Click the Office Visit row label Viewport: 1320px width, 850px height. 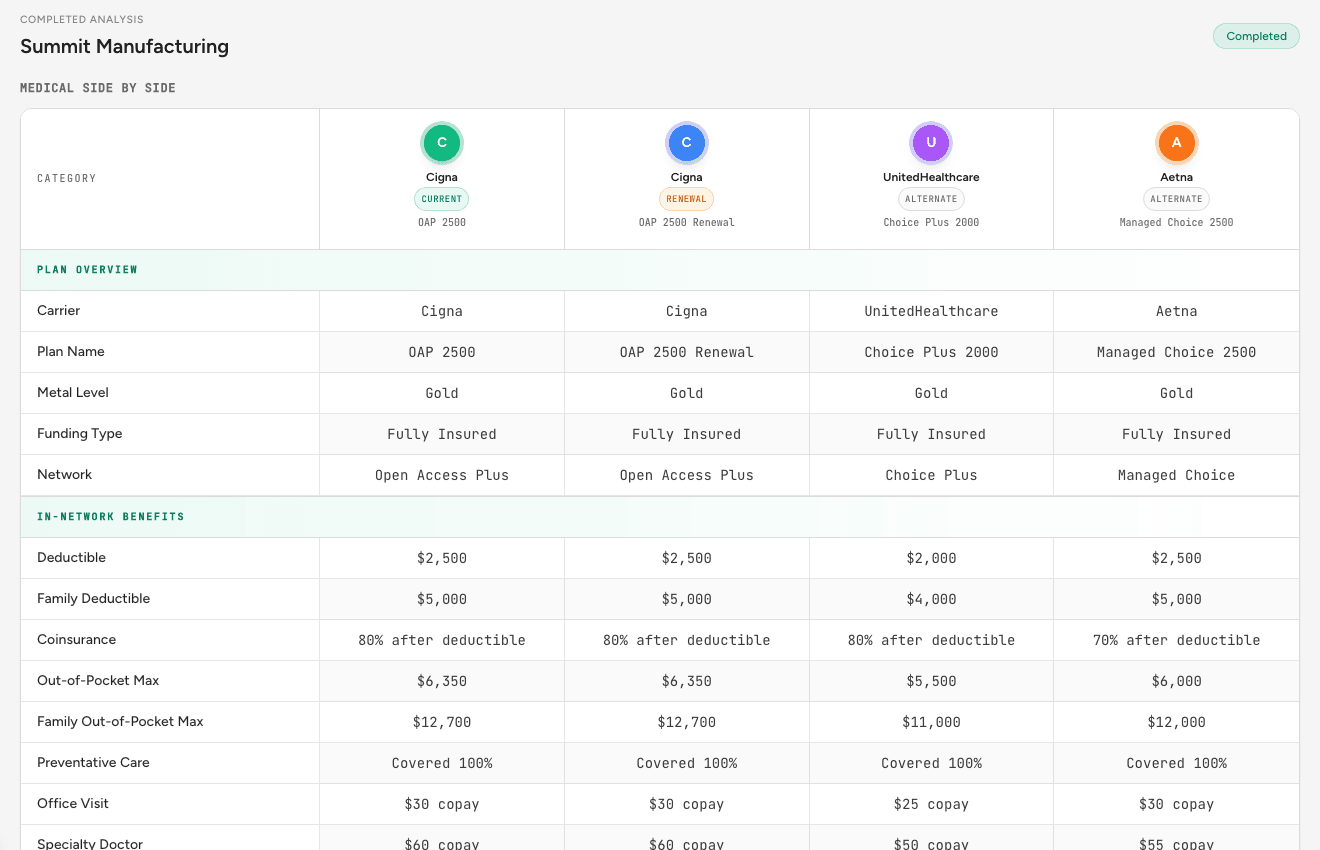pyautogui.click(x=73, y=804)
